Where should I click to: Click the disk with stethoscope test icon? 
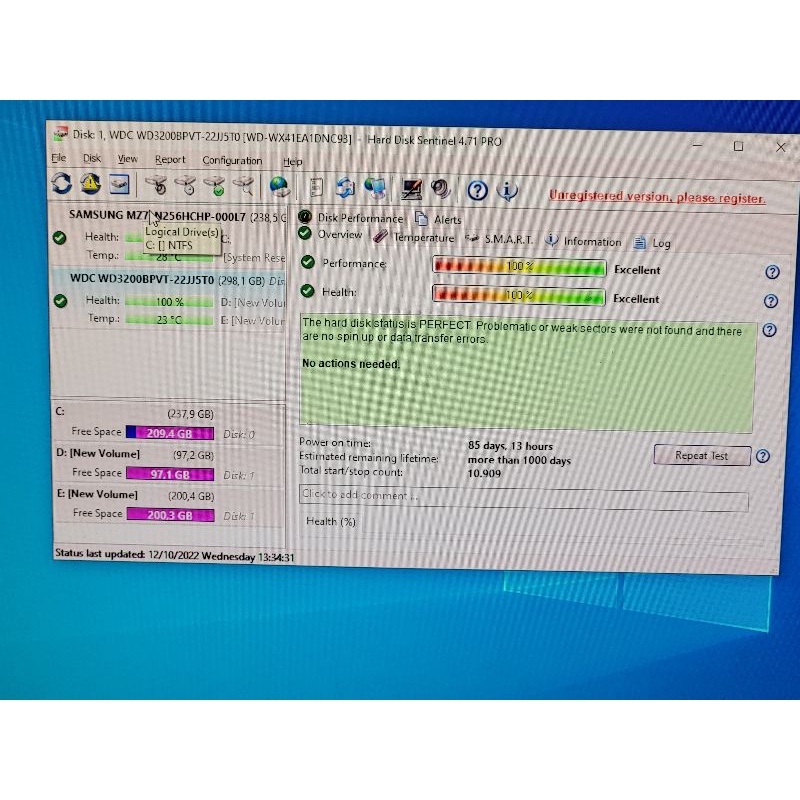coord(156,185)
